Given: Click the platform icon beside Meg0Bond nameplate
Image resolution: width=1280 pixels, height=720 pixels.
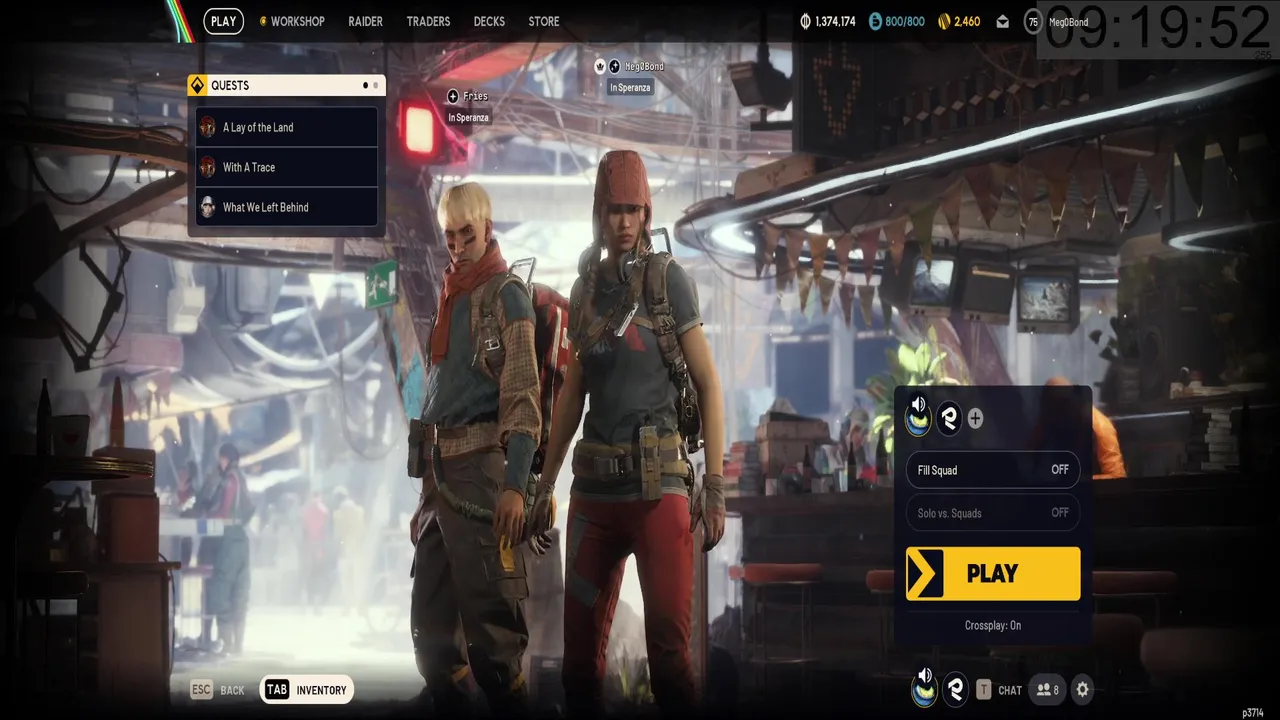Looking at the screenshot, I should pos(615,66).
